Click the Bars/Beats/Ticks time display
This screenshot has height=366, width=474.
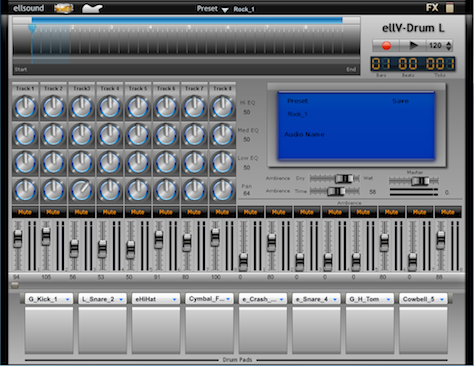(x=413, y=64)
